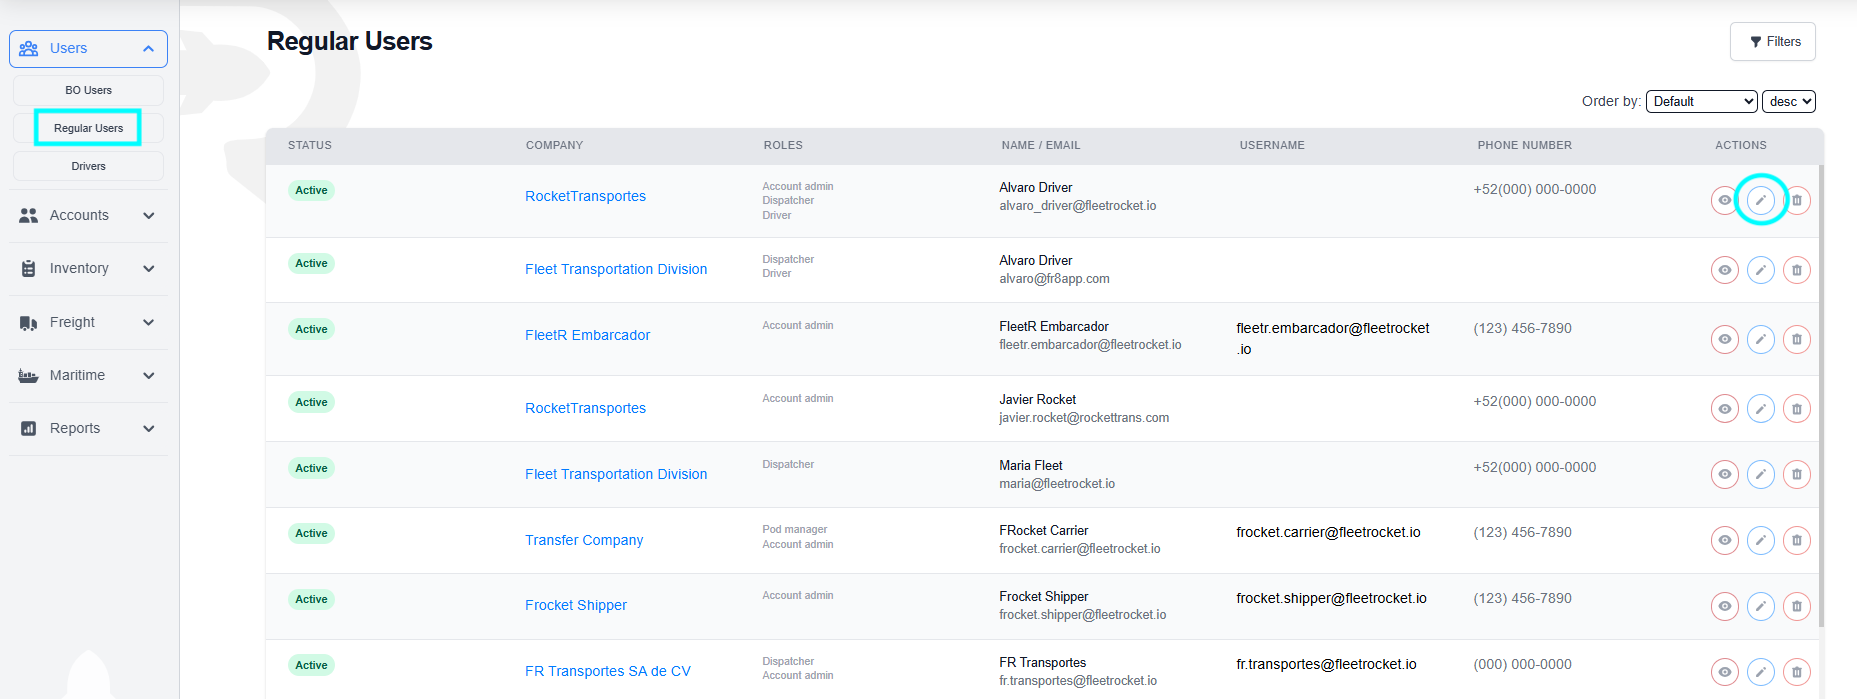The image size is (1857, 699).
Task: Delete the alvaro@fr8app.com user
Action: pos(1796,270)
